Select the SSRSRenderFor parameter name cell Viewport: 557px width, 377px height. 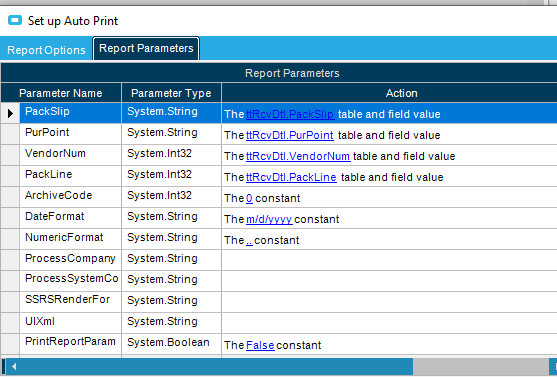point(70,302)
